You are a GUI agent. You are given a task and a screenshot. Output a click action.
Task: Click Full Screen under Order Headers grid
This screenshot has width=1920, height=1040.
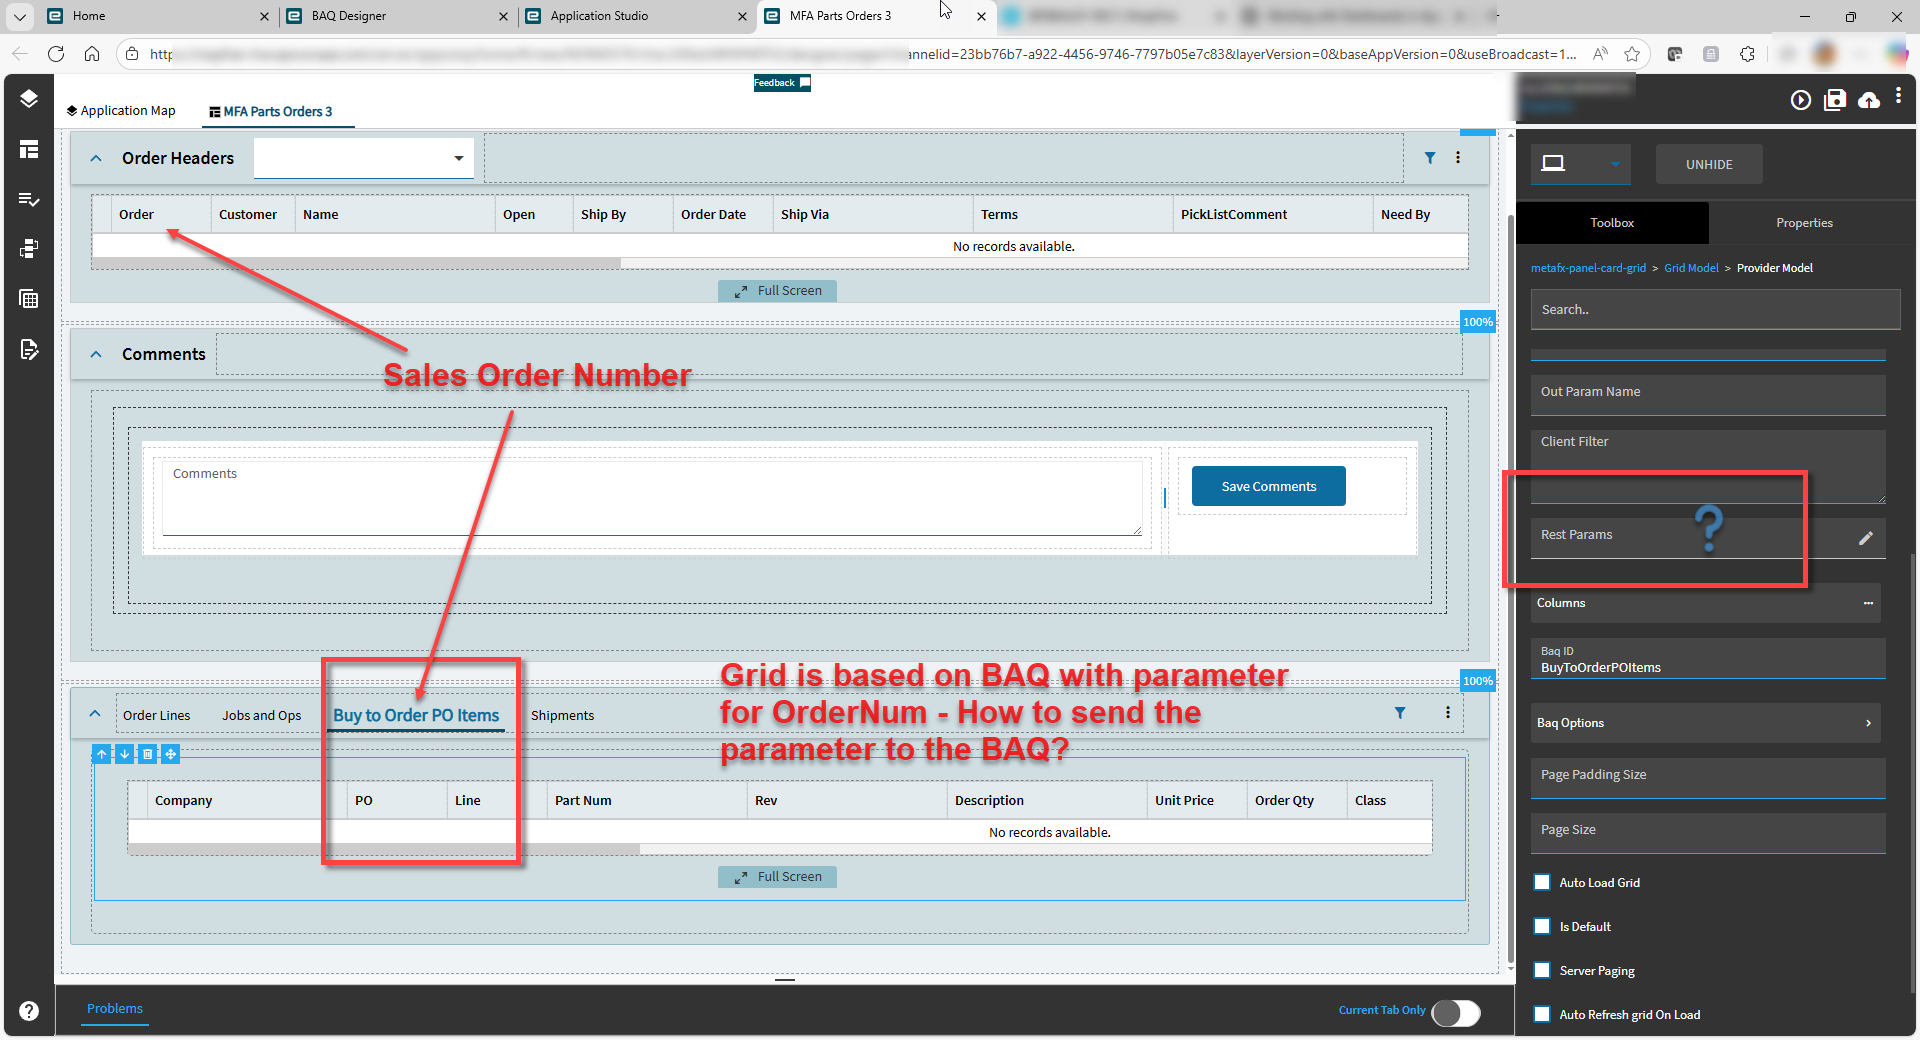tap(778, 291)
